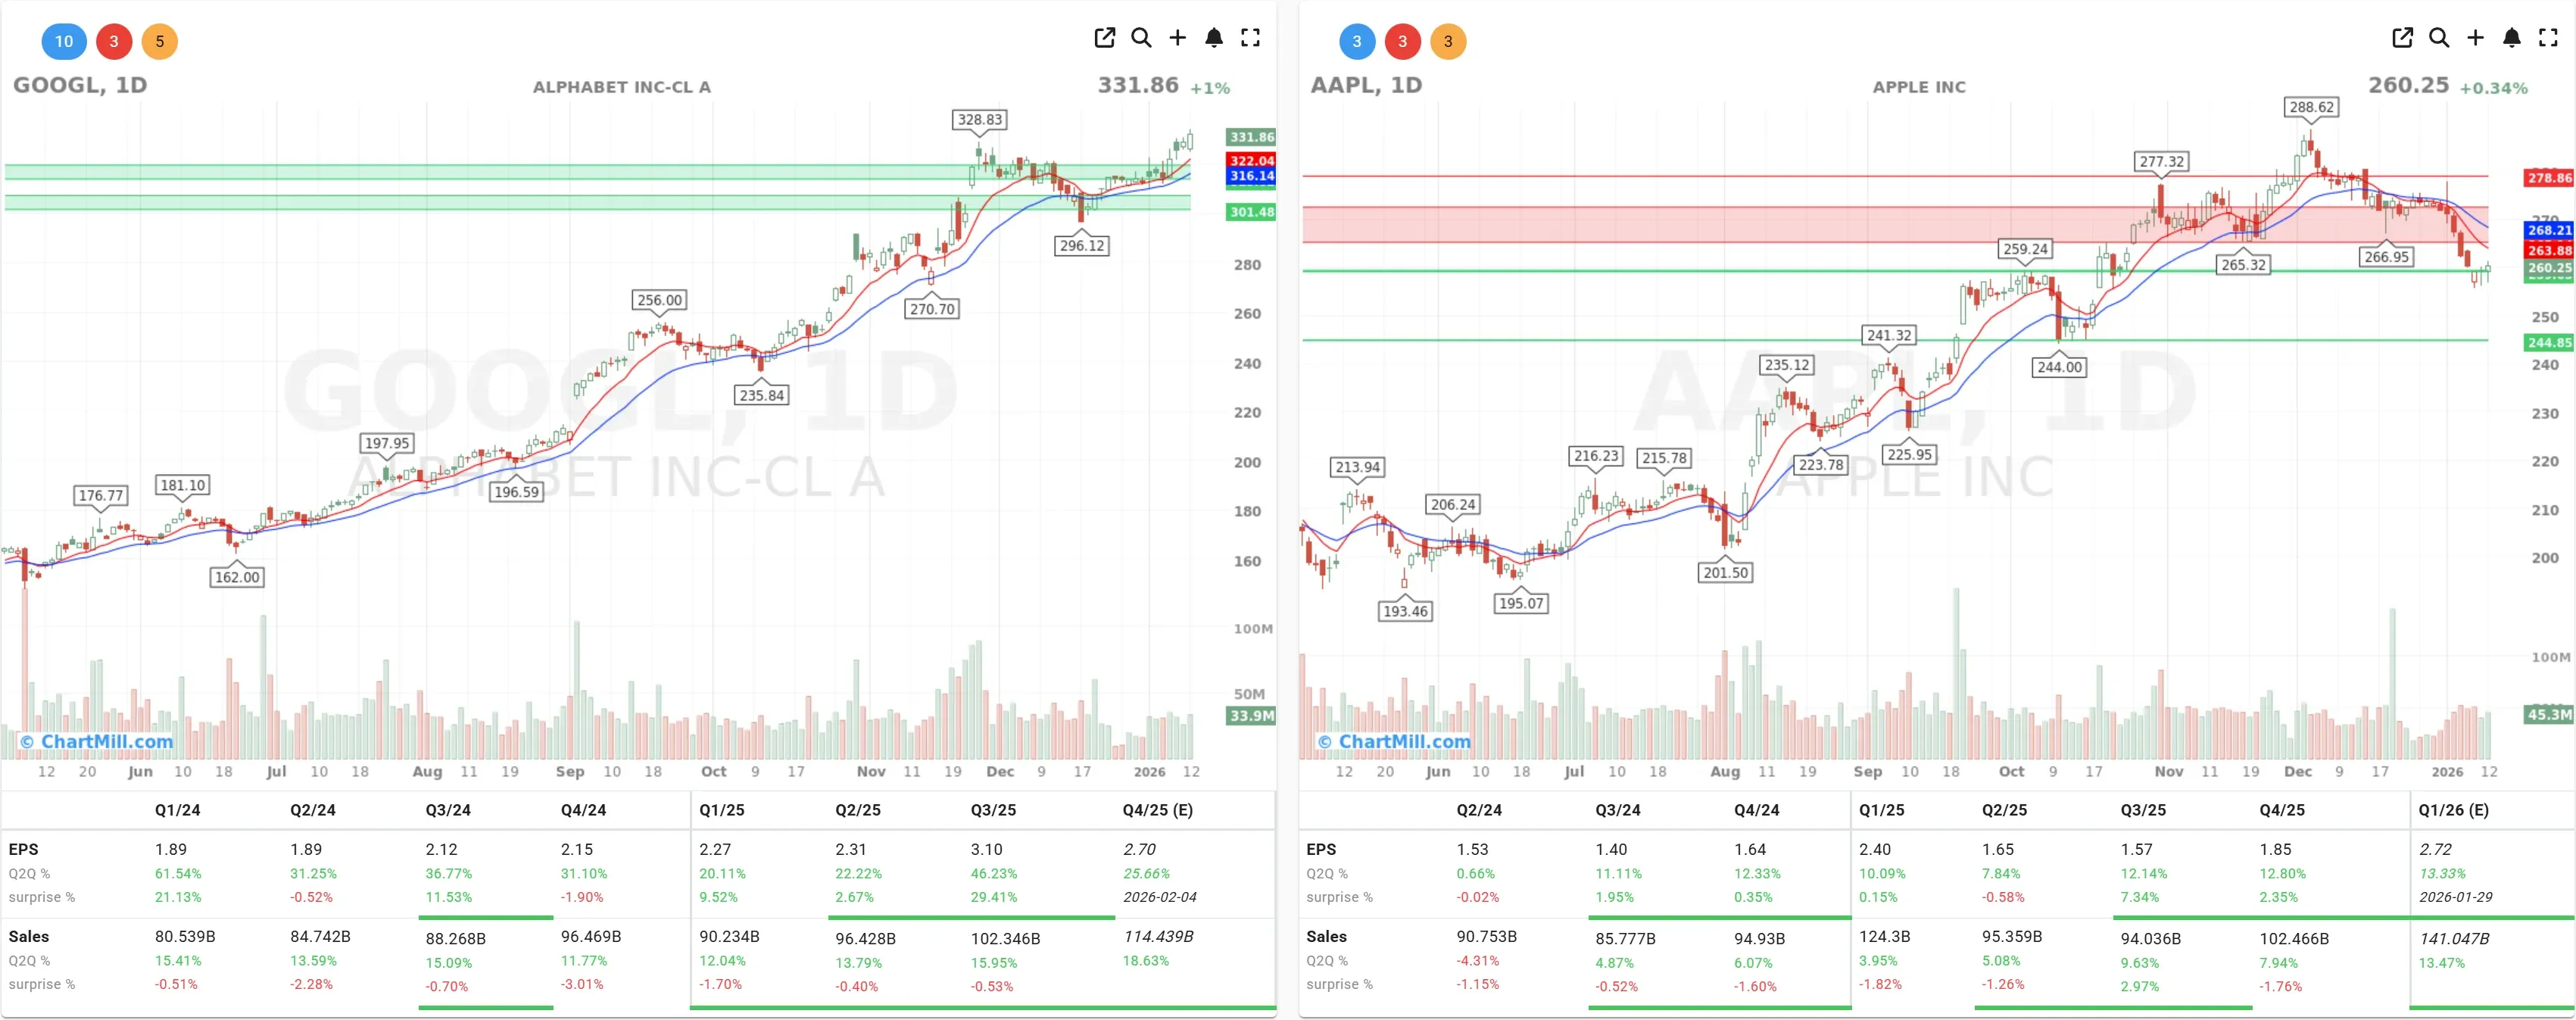Open ChartMill.com link under GOOGL chart
The width and height of the screenshot is (2576, 1020).
tap(95, 741)
